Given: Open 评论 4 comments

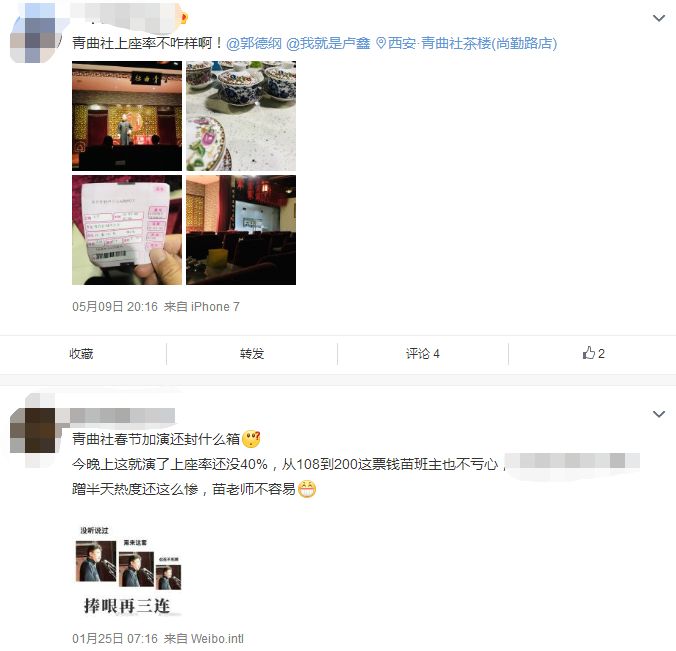Looking at the screenshot, I should click(422, 354).
